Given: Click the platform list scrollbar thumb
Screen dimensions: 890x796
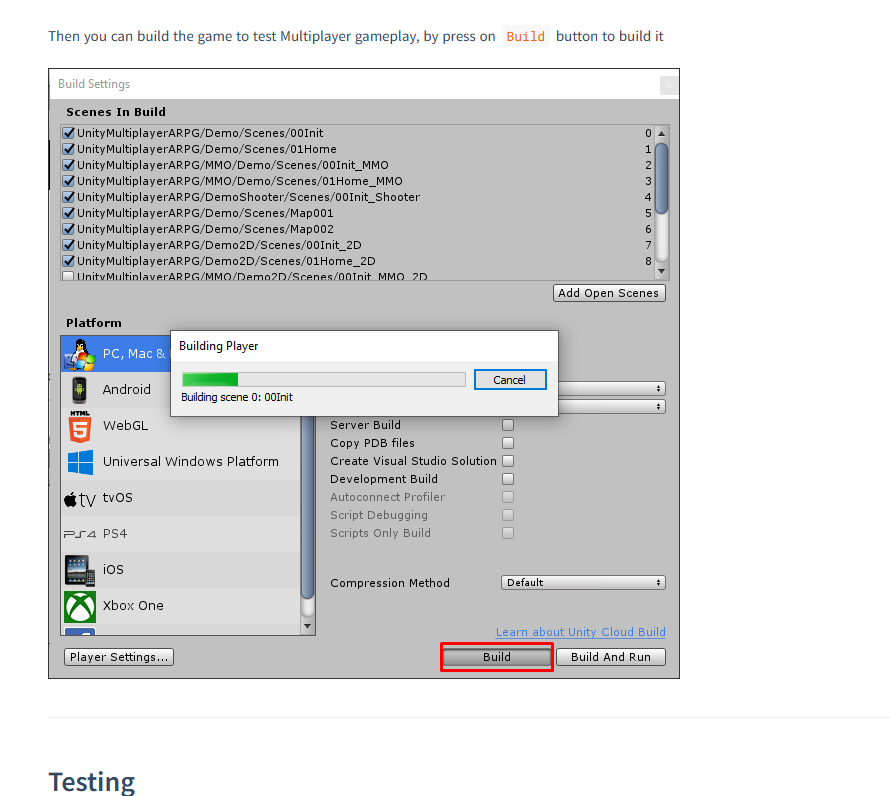Looking at the screenshot, I should [308, 508].
